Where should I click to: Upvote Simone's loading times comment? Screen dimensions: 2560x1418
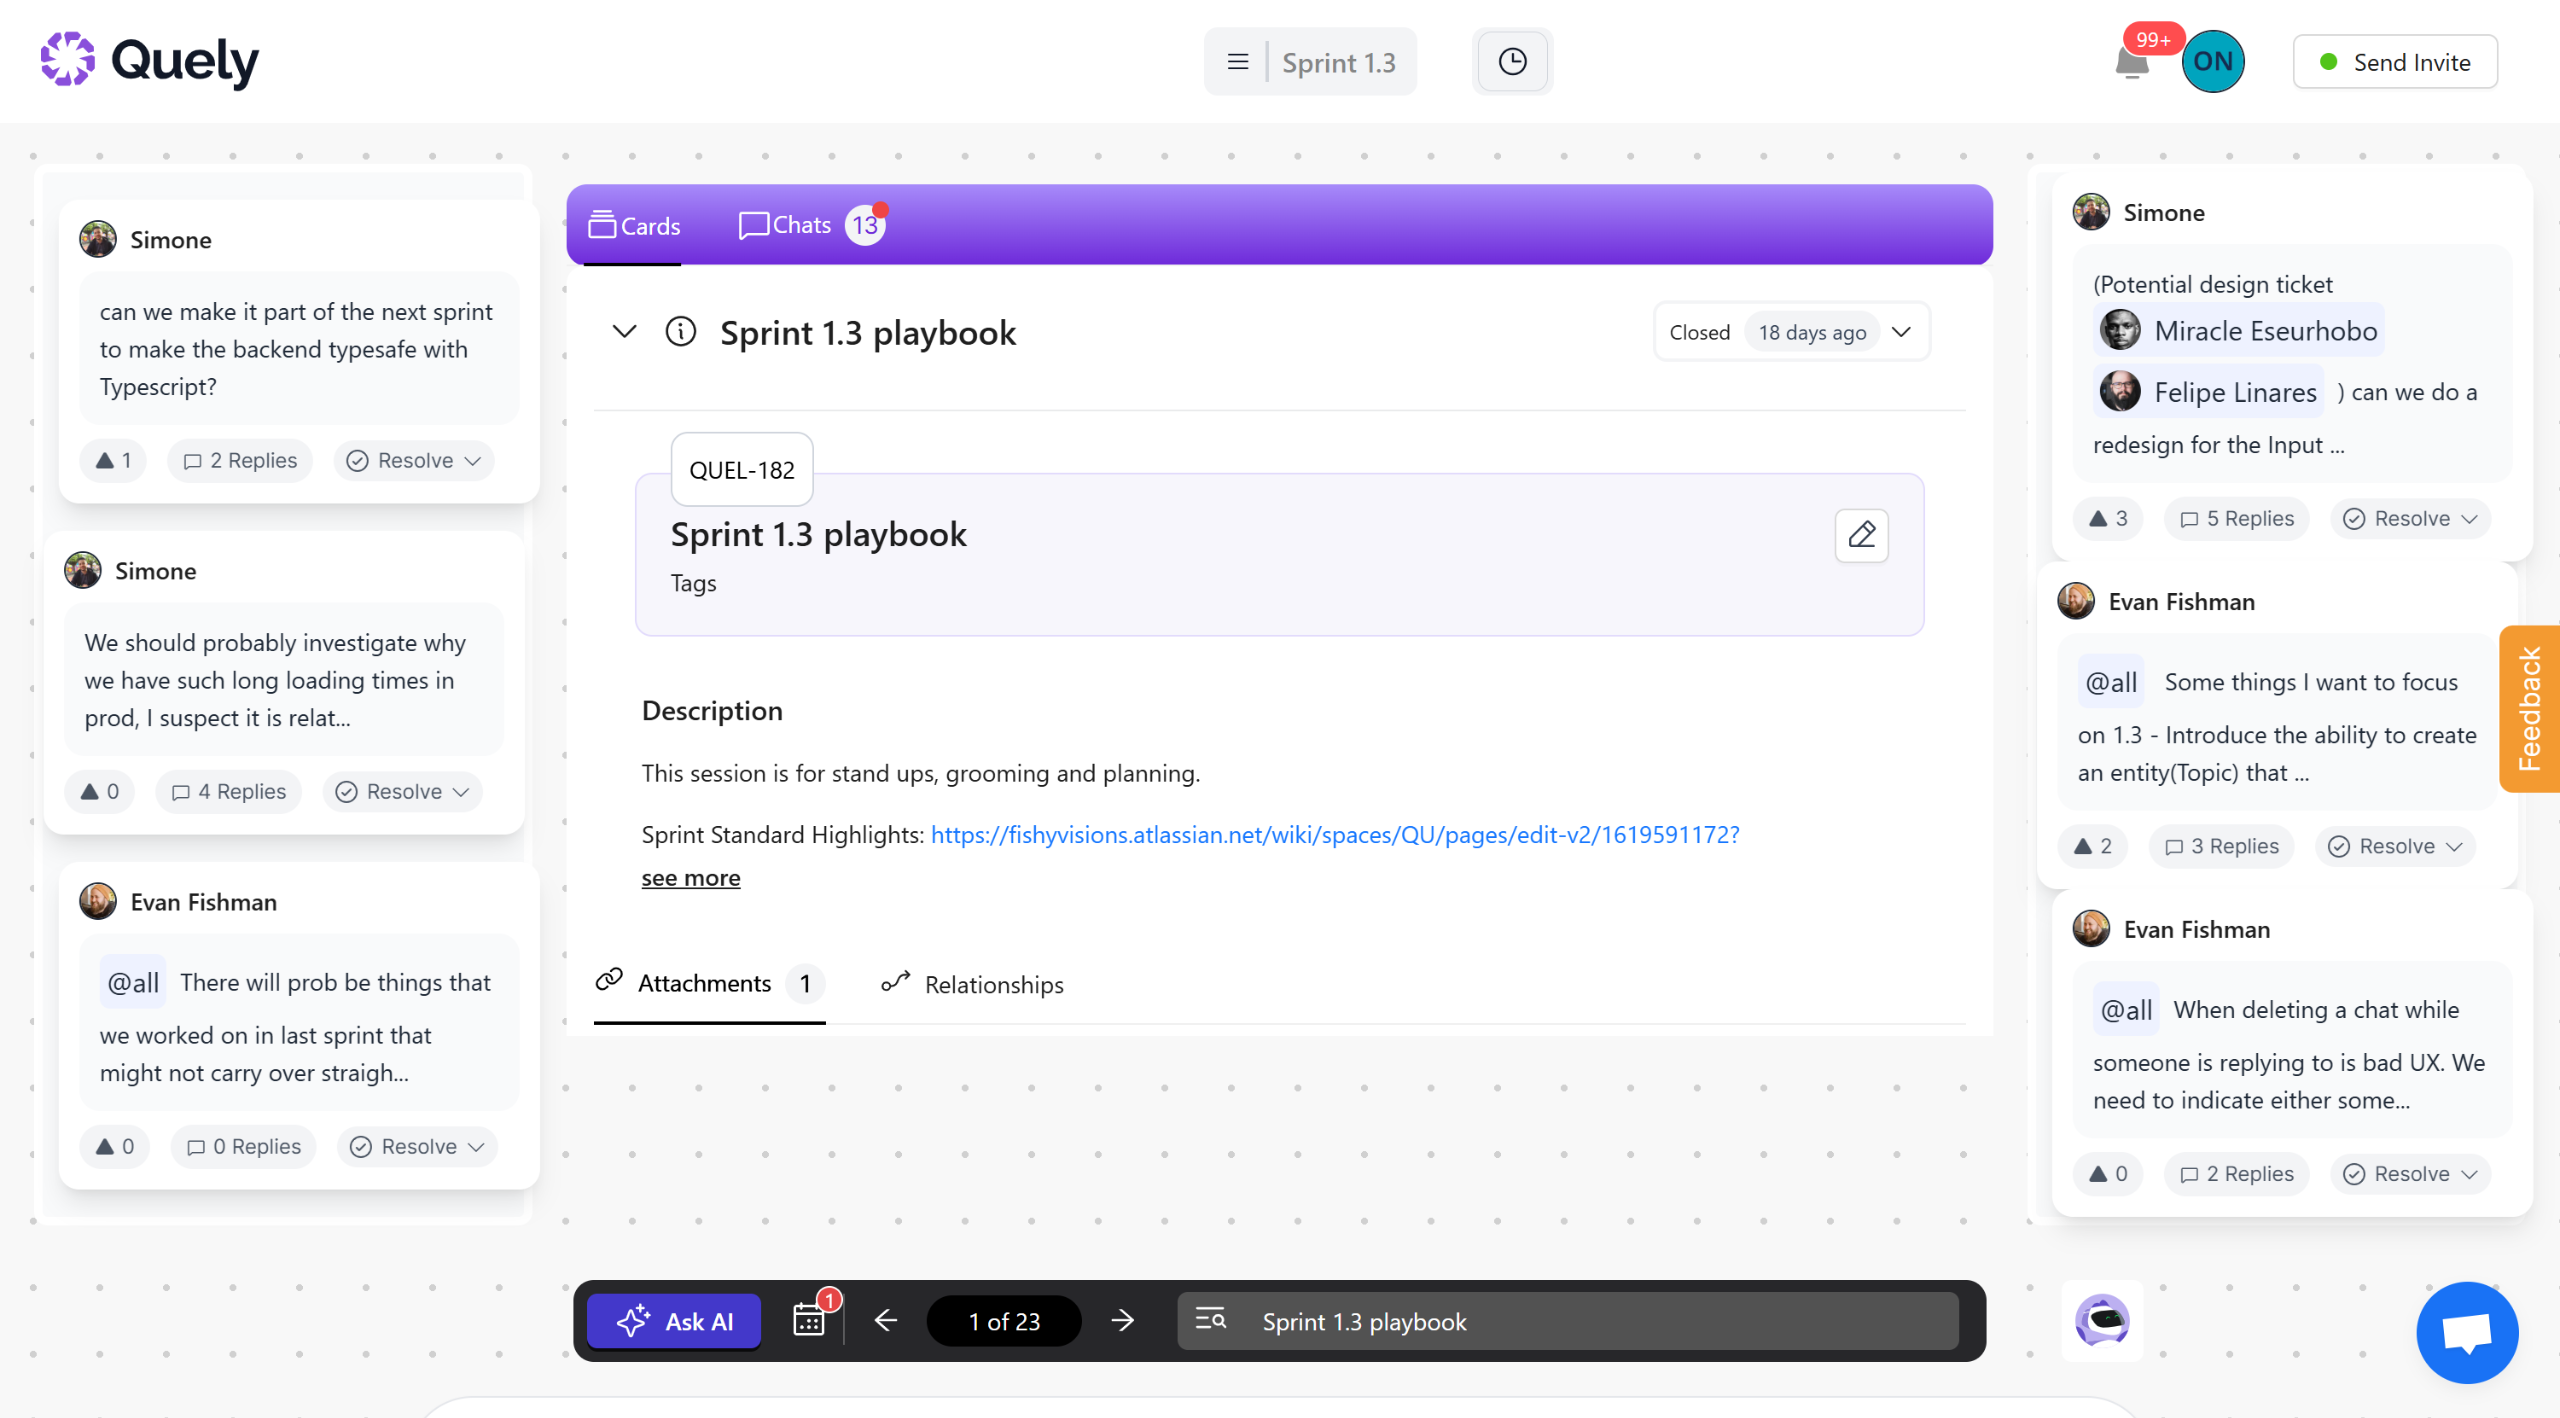pyautogui.click(x=99, y=792)
